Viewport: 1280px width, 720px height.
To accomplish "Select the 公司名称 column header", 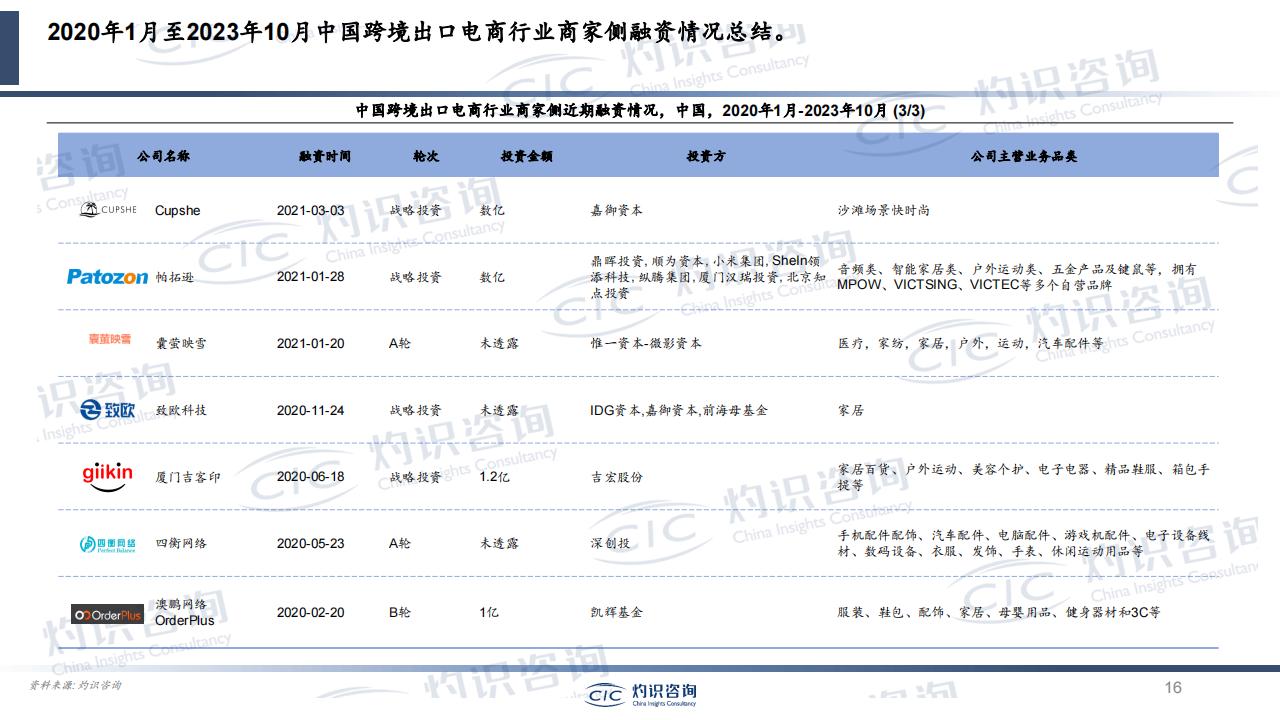I will point(163,157).
